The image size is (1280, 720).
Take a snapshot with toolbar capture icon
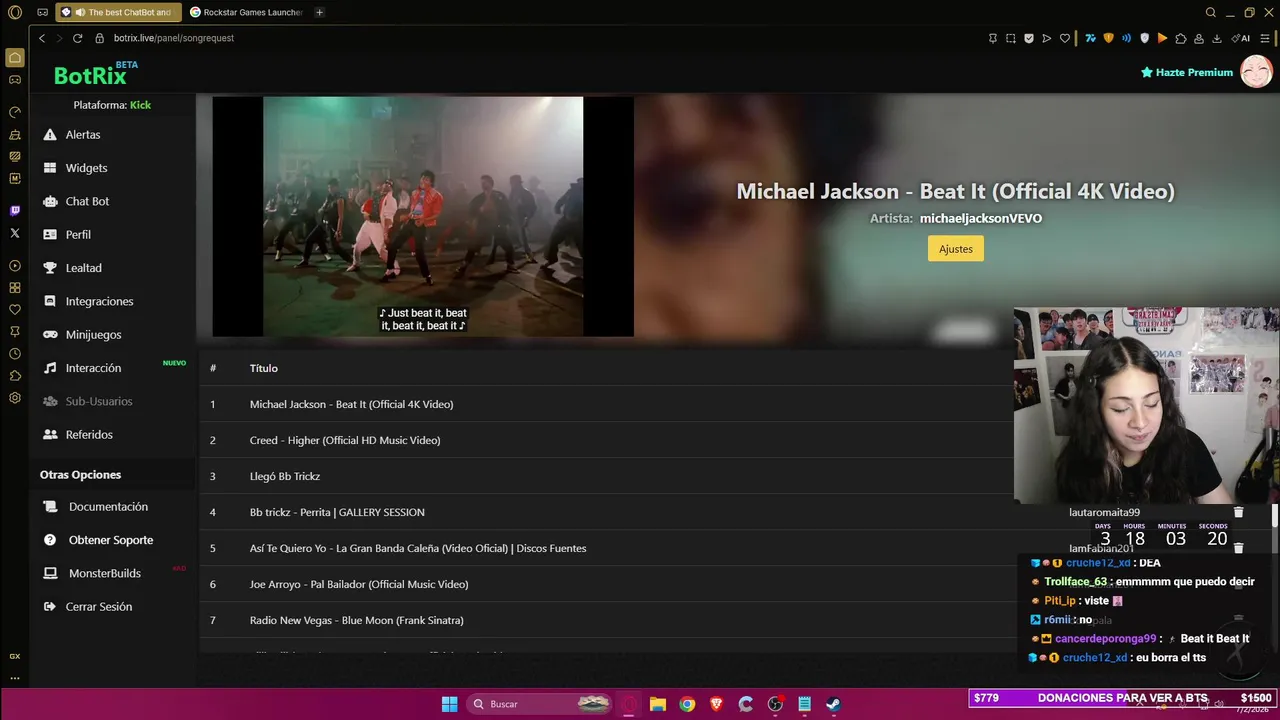[1011, 38]
